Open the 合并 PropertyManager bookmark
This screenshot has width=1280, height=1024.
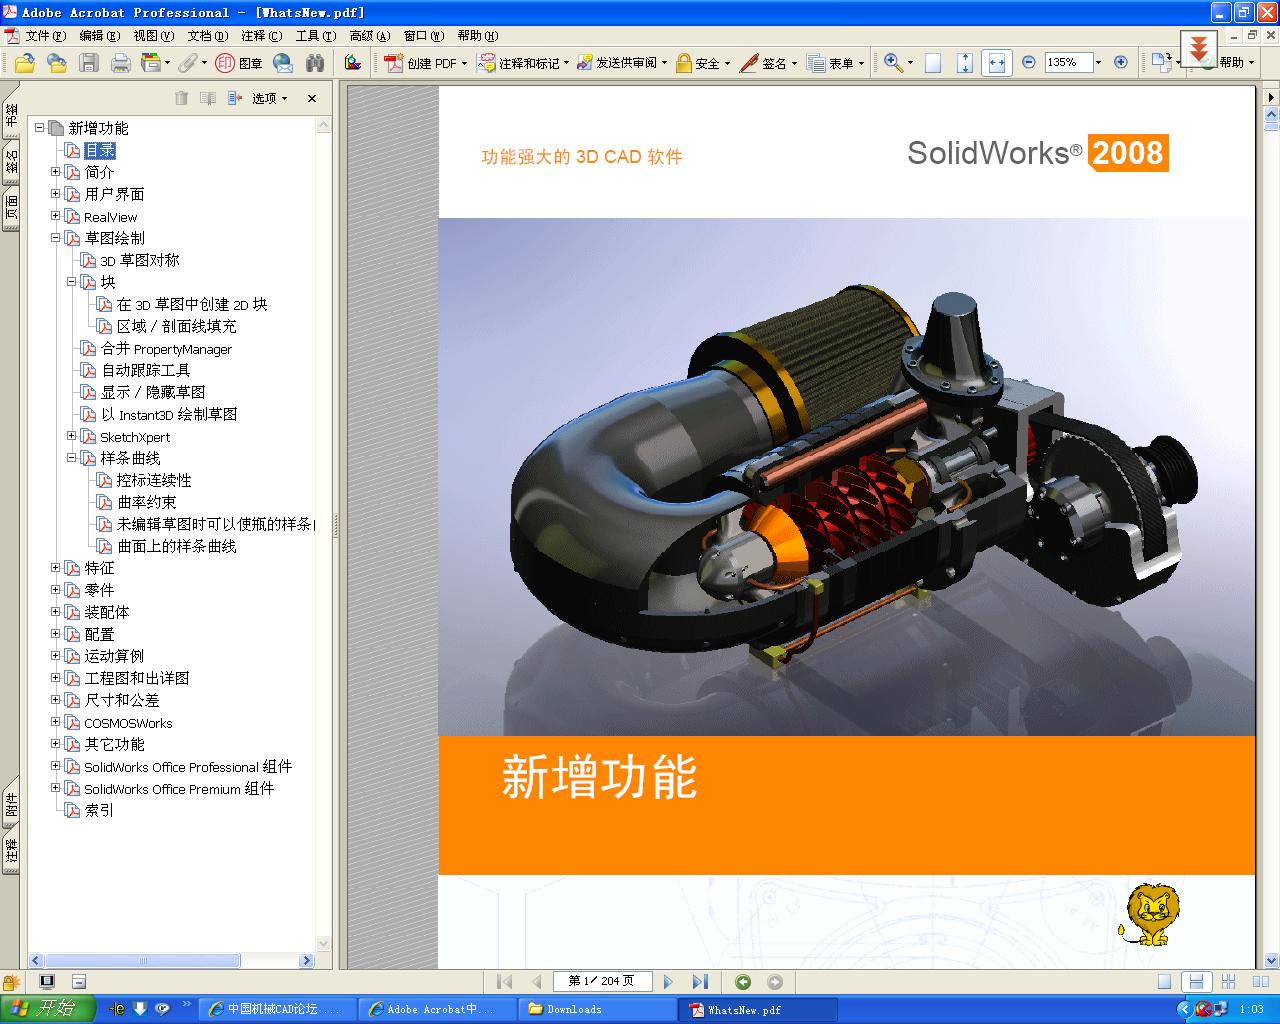pyautogui.click(x=166, y=349)
